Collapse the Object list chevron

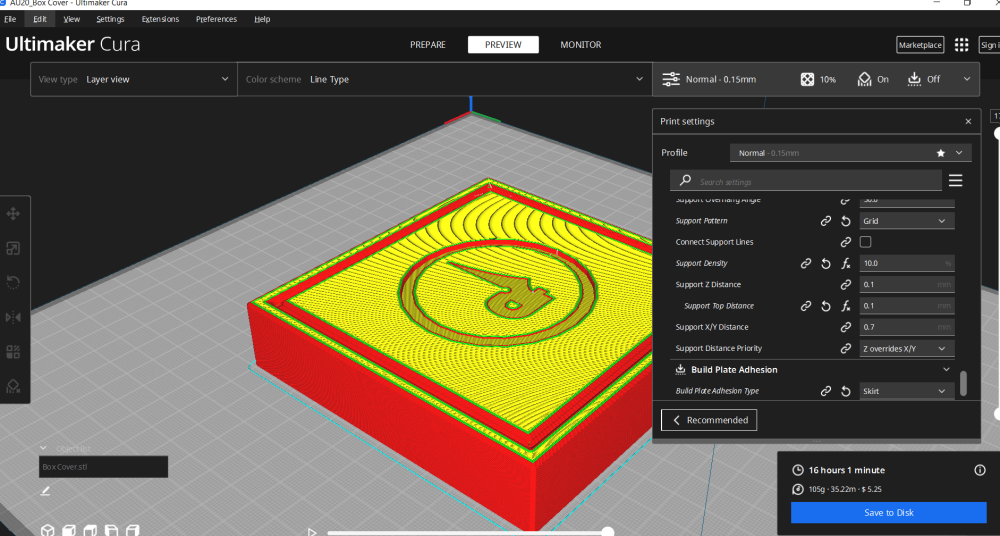(x=43, y=448)
